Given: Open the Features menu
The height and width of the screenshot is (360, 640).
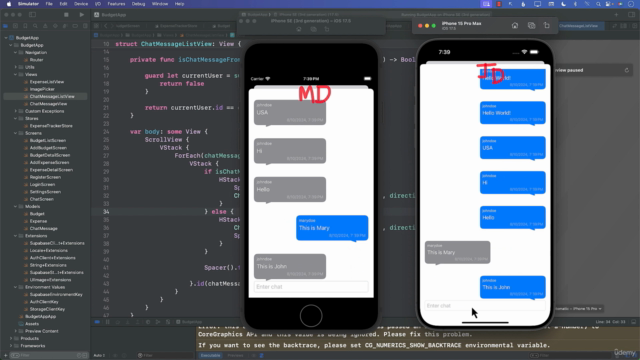Looking at the screenshot, I should pyautogui.click(x=116, y=4).
